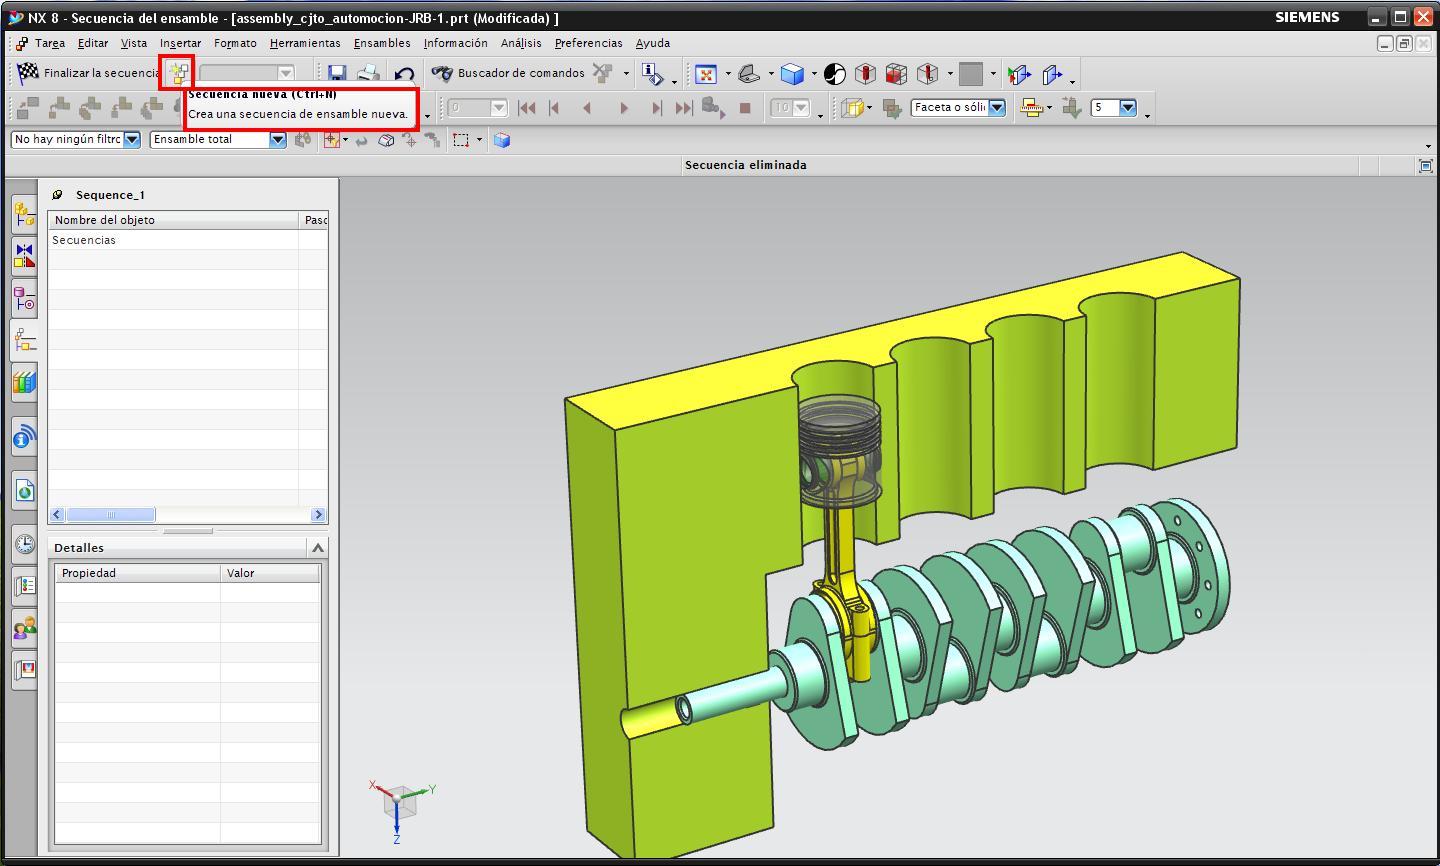This screenshot has width=1440, height=866.
Task: Click the export to movie icon
Action: pos(712,108)
